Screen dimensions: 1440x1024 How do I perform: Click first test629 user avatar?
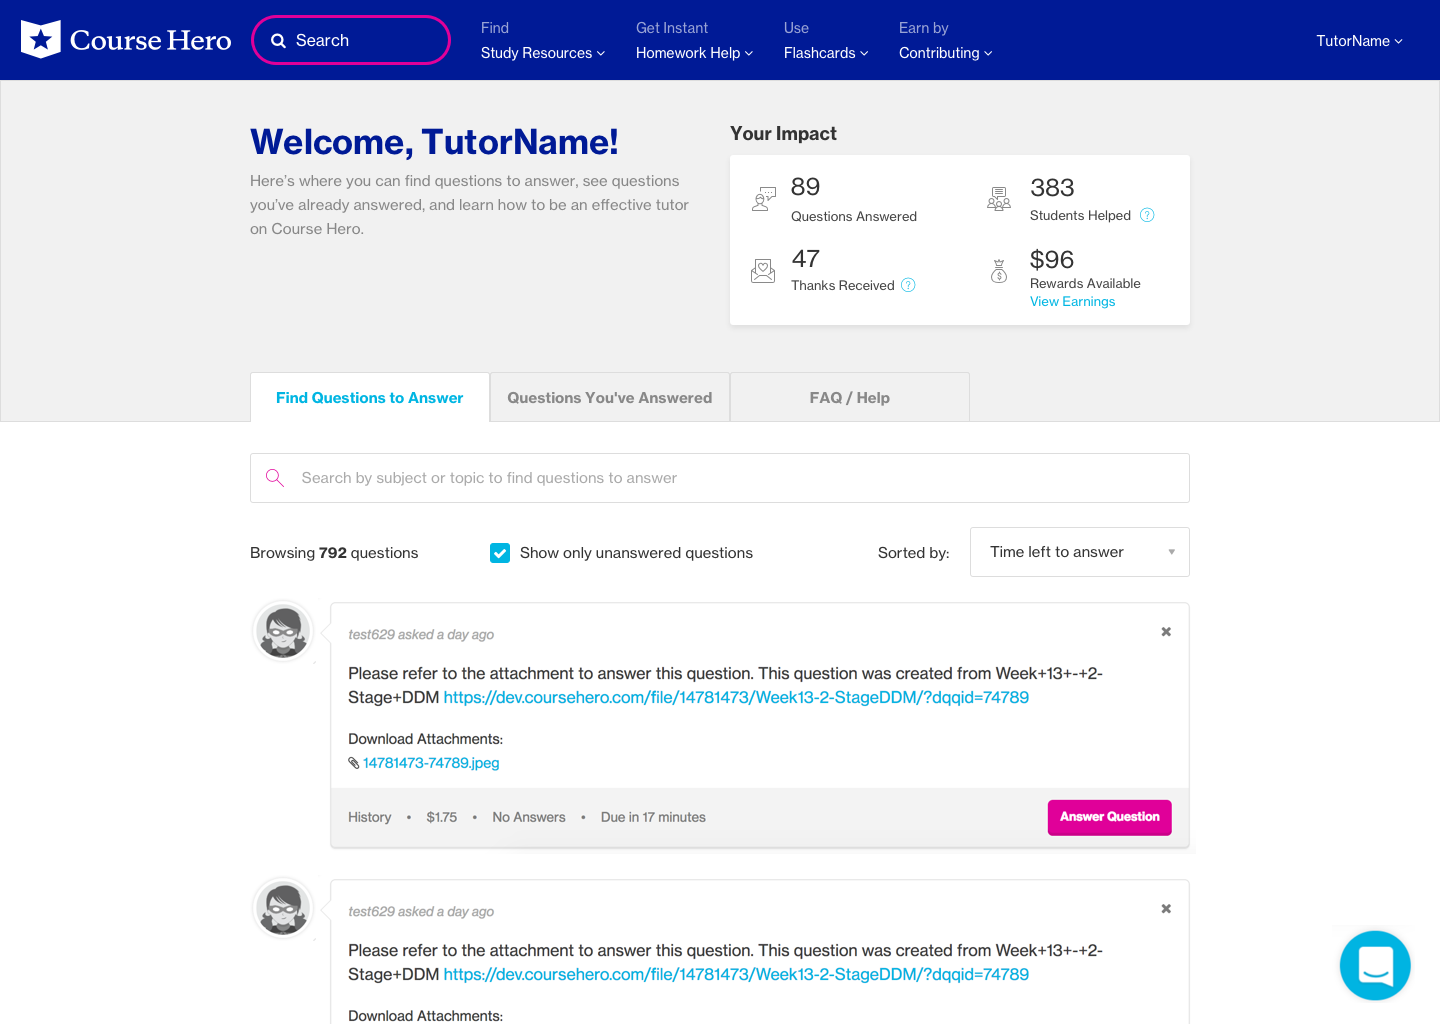284,632
